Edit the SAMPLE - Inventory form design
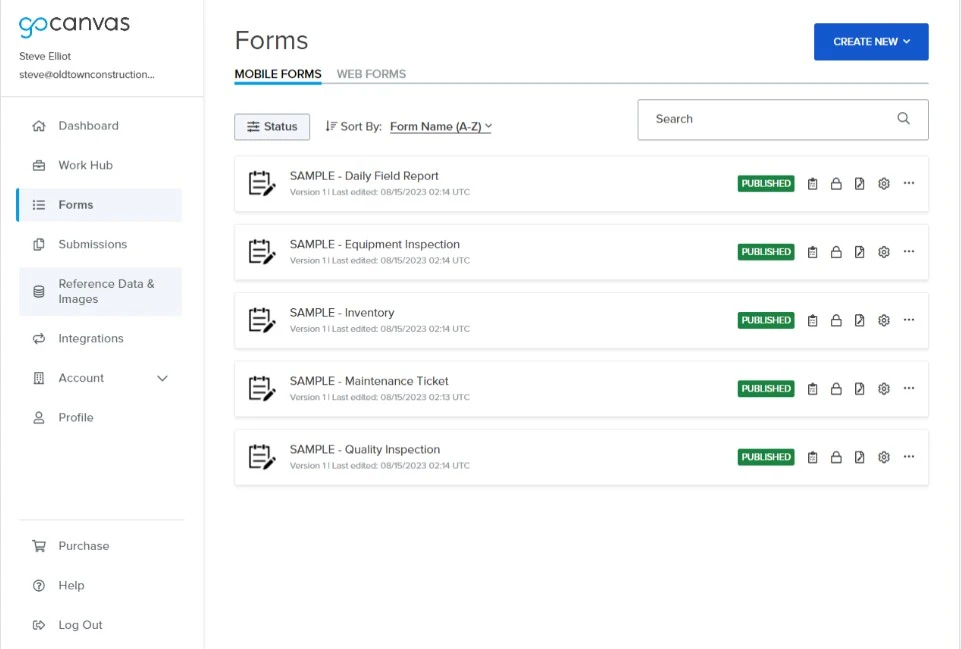This screenshot has width=961, height=649. coord(860,320)
